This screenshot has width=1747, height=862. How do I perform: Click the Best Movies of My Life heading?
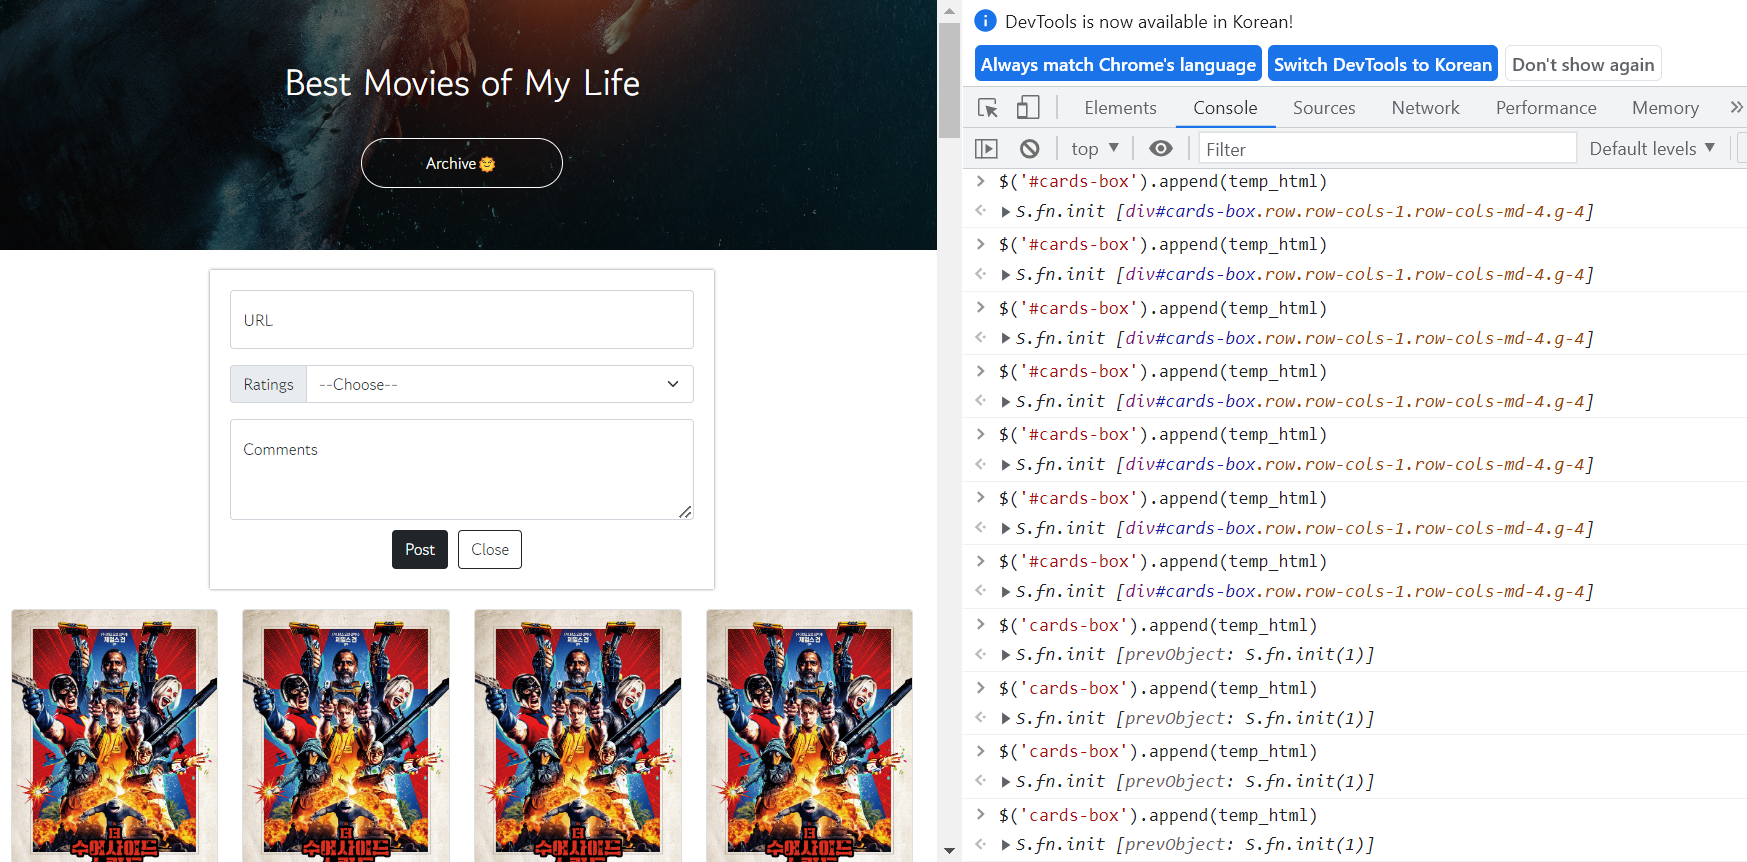pyautogui.click(x=462, y=83)
